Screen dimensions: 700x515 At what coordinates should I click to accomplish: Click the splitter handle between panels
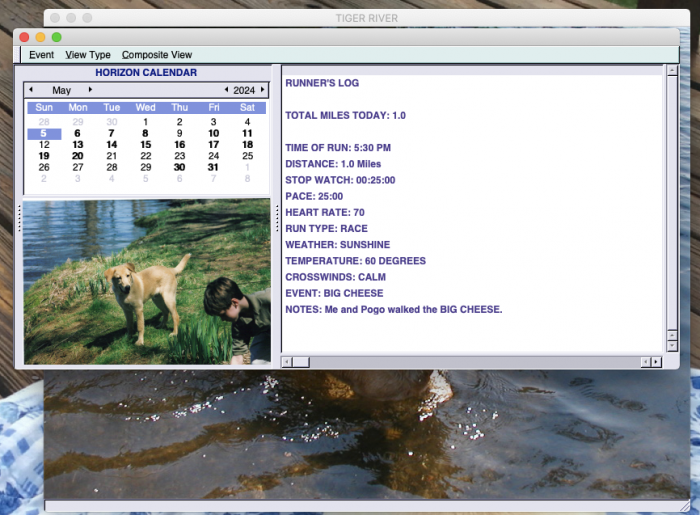(276, 218)
